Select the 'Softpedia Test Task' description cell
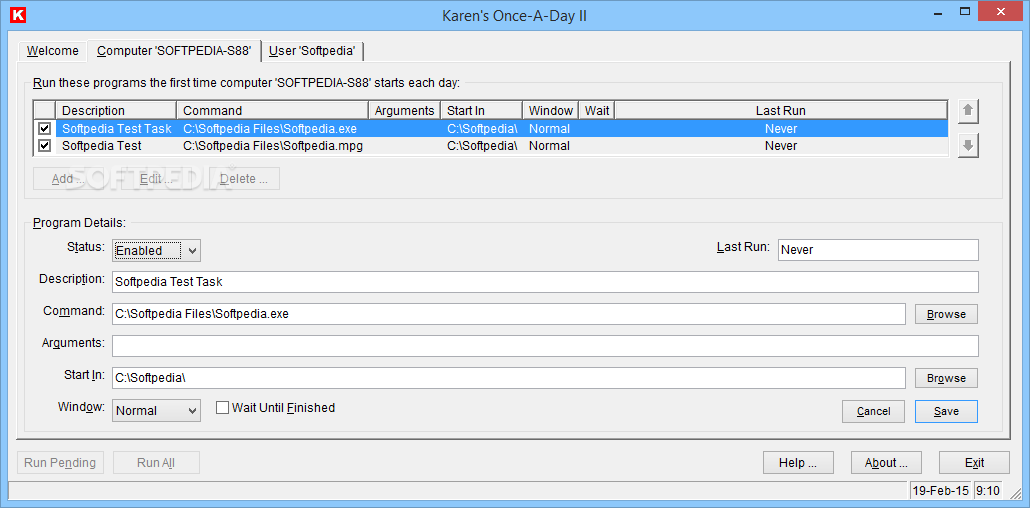The height and width of the screenshot is (508, 1030). pos(117,129)
